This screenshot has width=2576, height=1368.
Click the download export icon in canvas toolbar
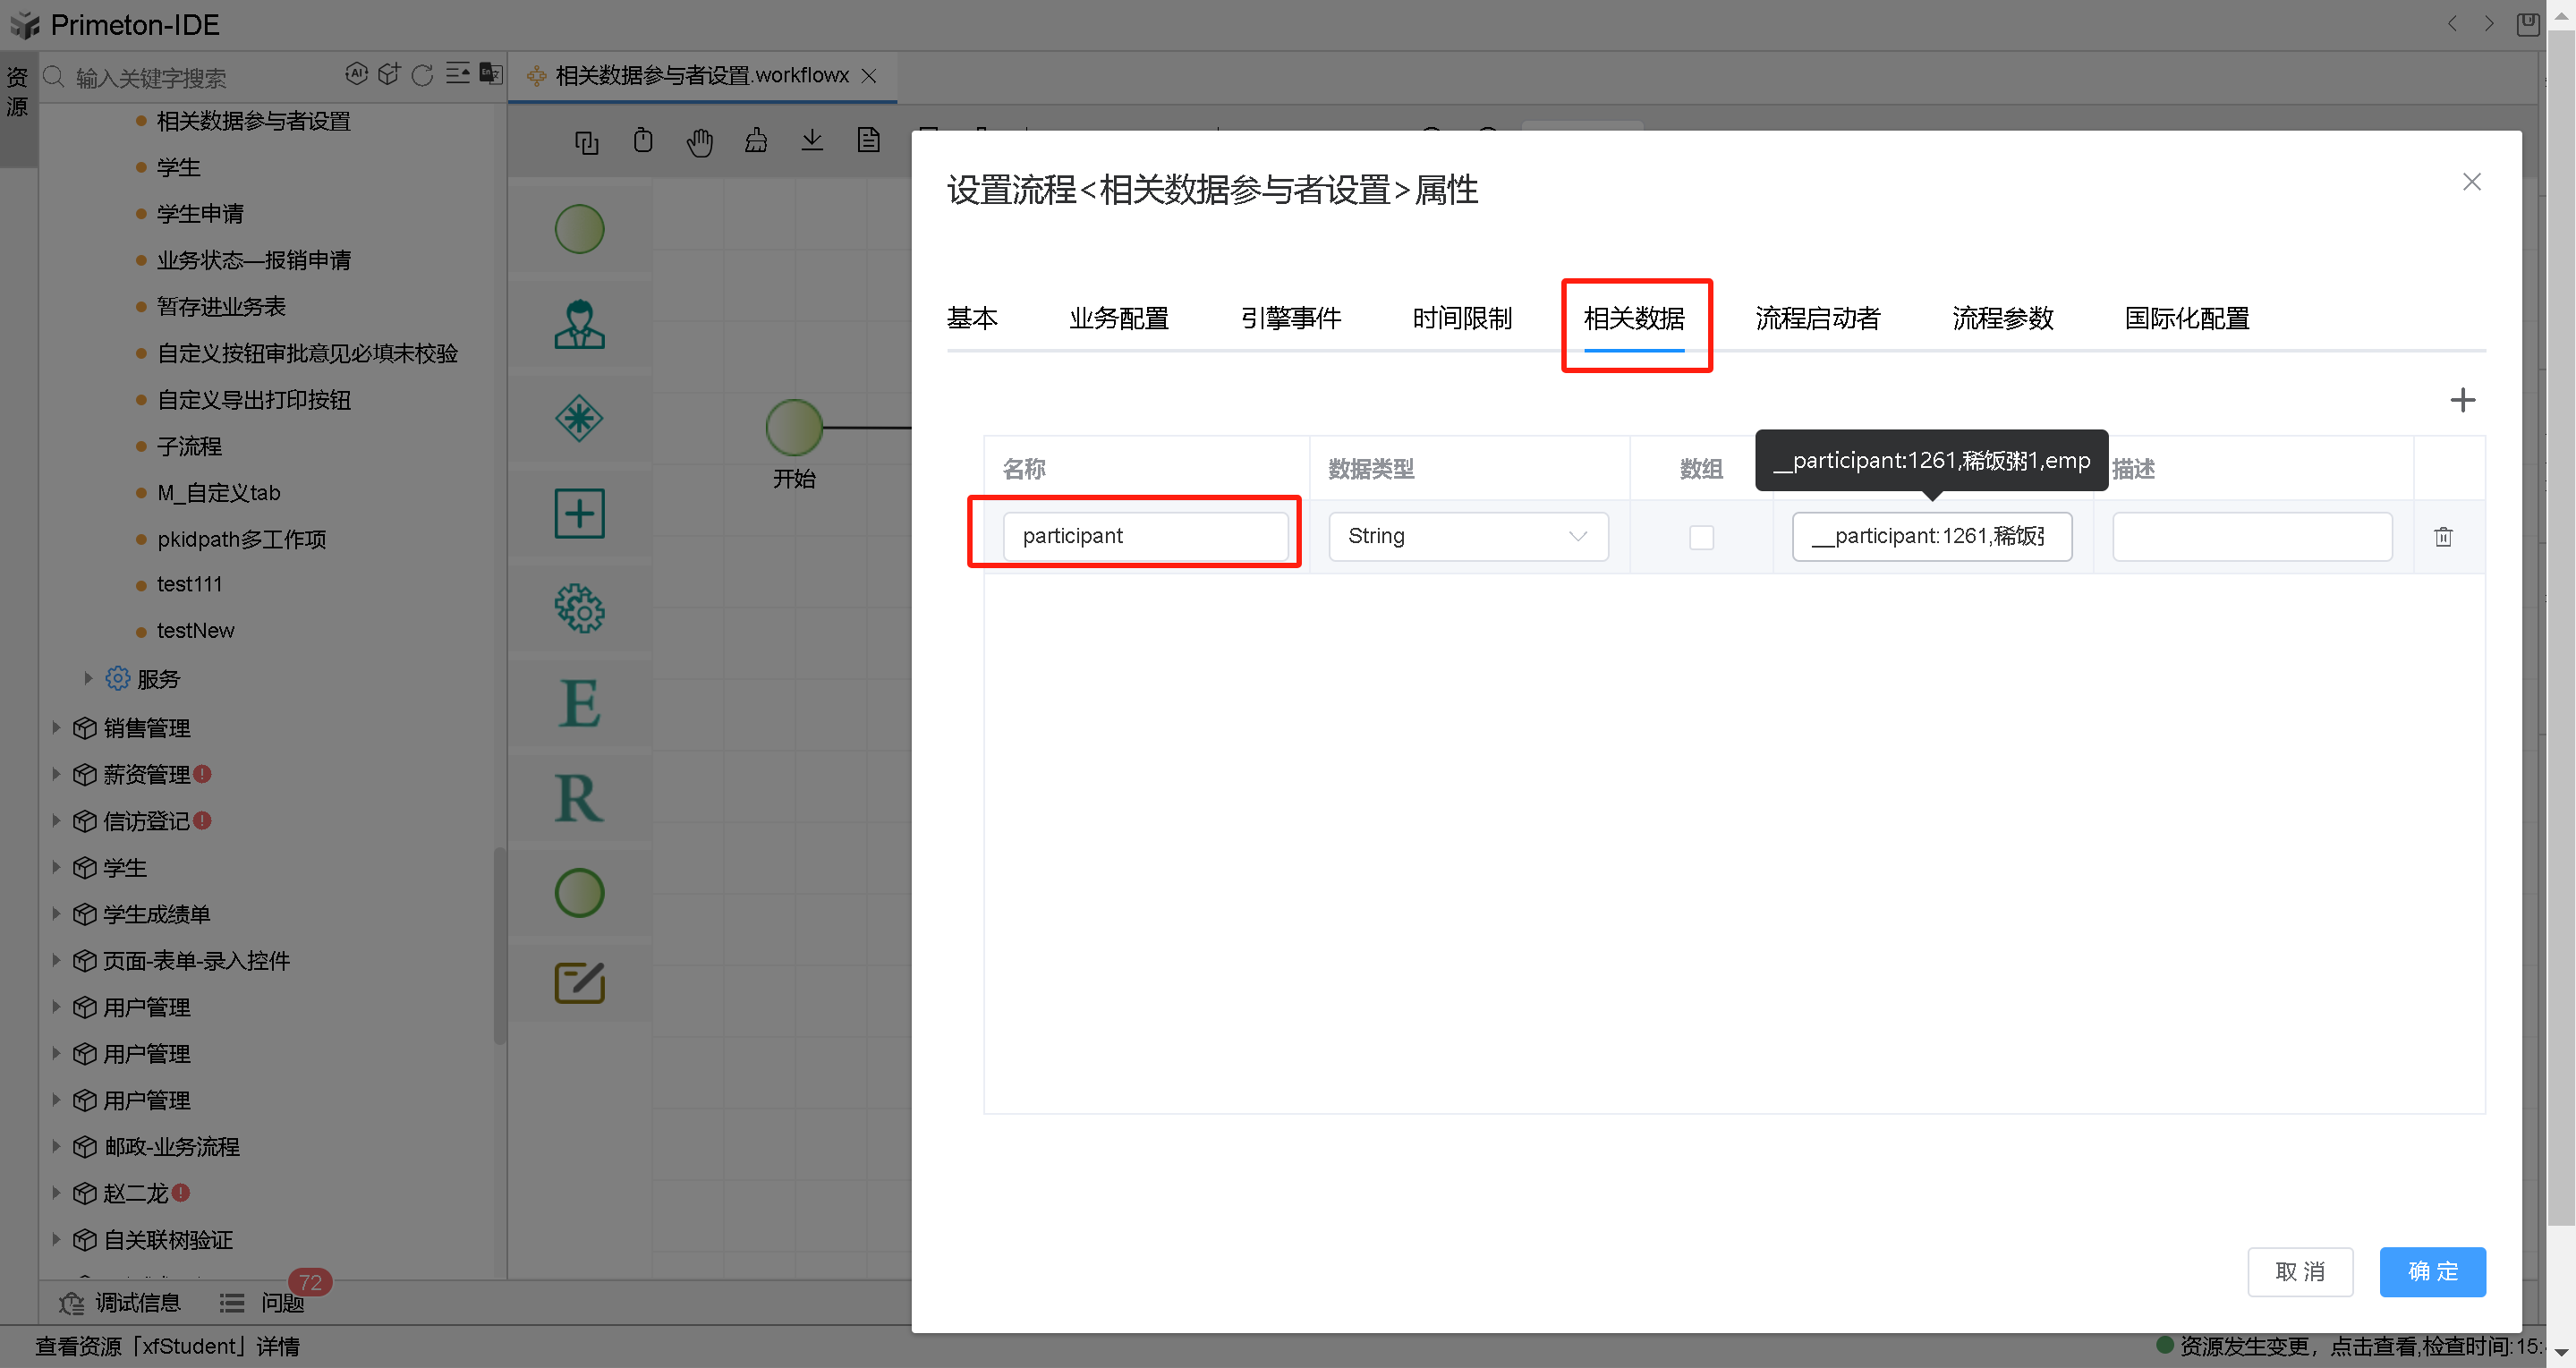click(x=812, y=141)
